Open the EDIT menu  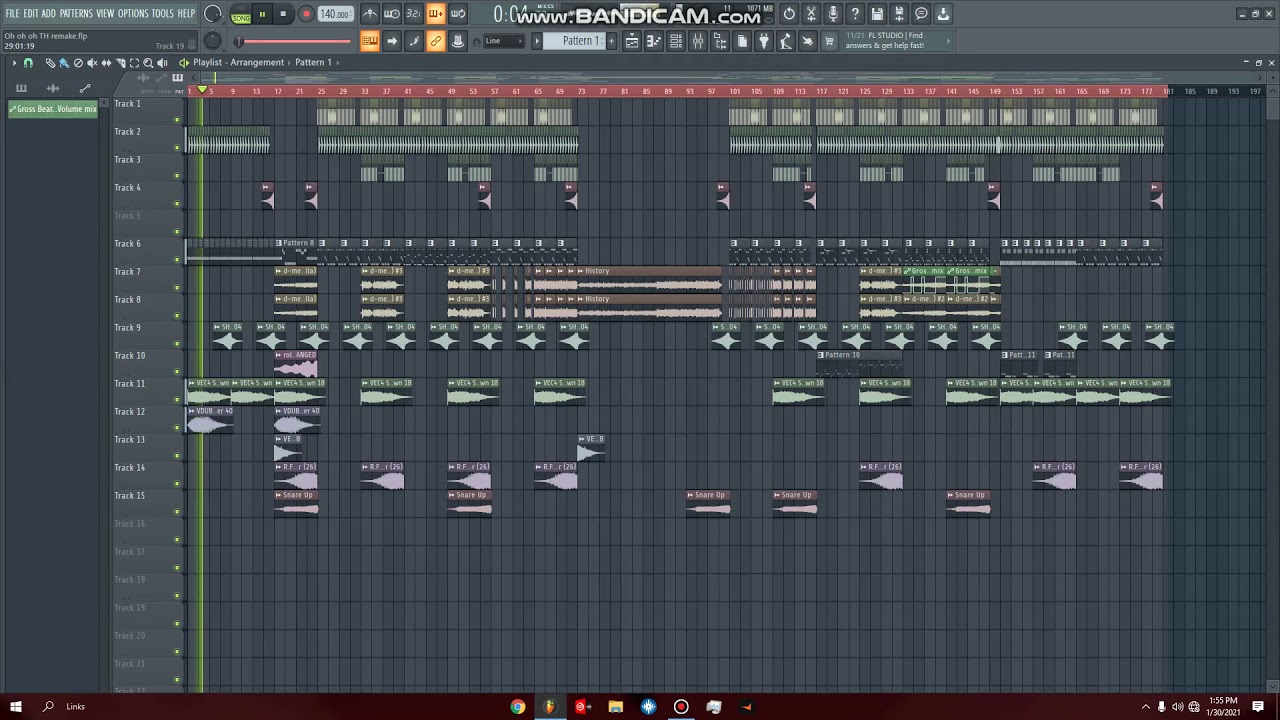tap(31, 13)
